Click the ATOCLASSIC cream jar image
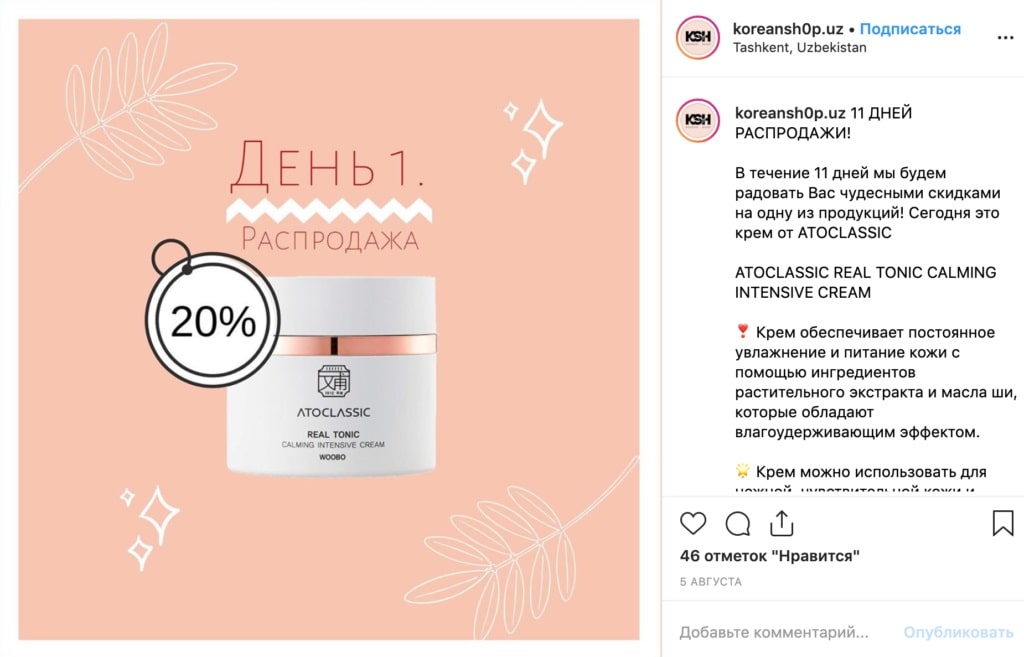Viewport: 1024px width, 657px height. tap(331, 376)
